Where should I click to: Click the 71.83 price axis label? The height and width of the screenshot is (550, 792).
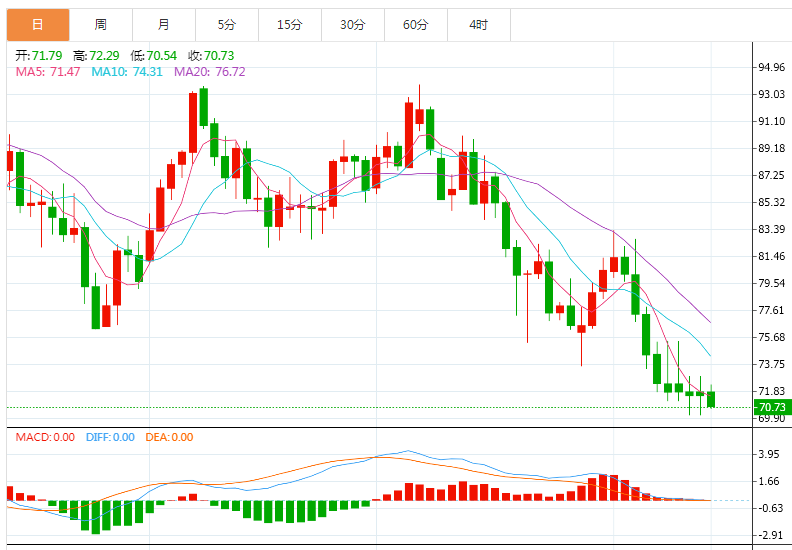pos(772,391)
